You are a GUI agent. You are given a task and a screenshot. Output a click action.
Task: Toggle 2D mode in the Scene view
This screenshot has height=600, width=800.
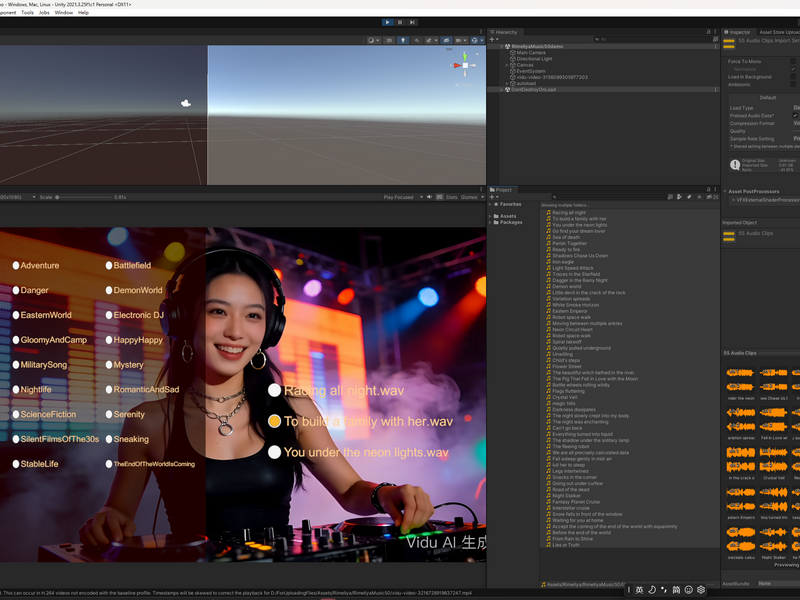pyautogui.click(x=389, y=40)
